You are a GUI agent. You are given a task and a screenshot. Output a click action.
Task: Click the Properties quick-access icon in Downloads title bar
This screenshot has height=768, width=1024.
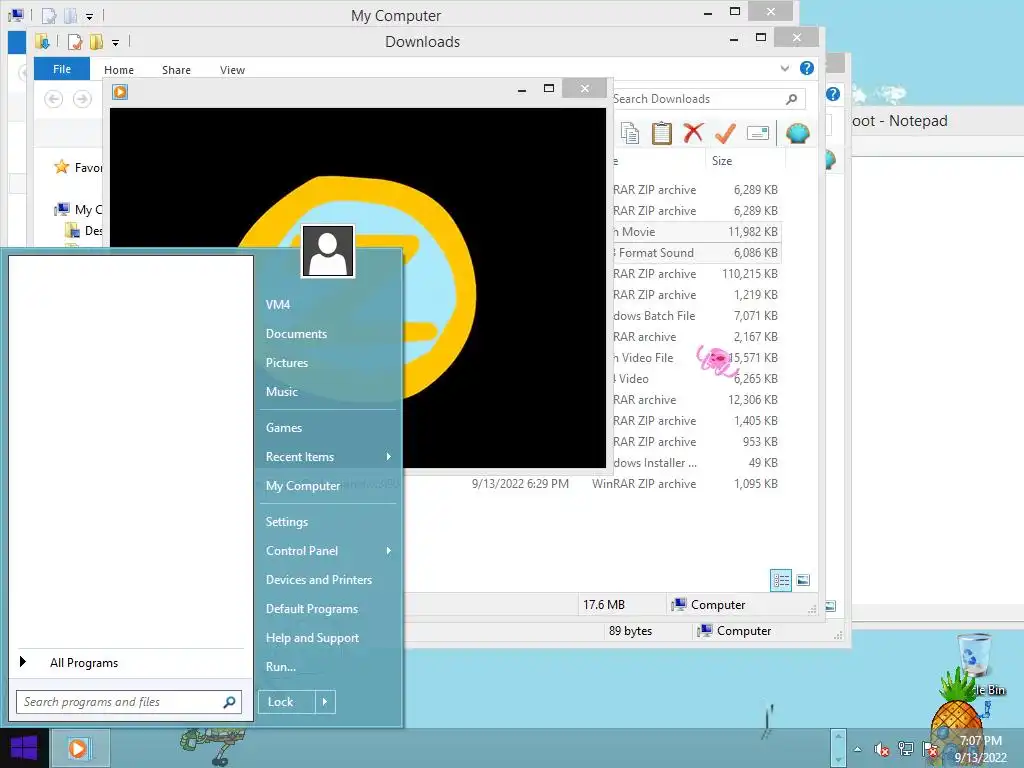pyautogui.click(x=75, y=42)
